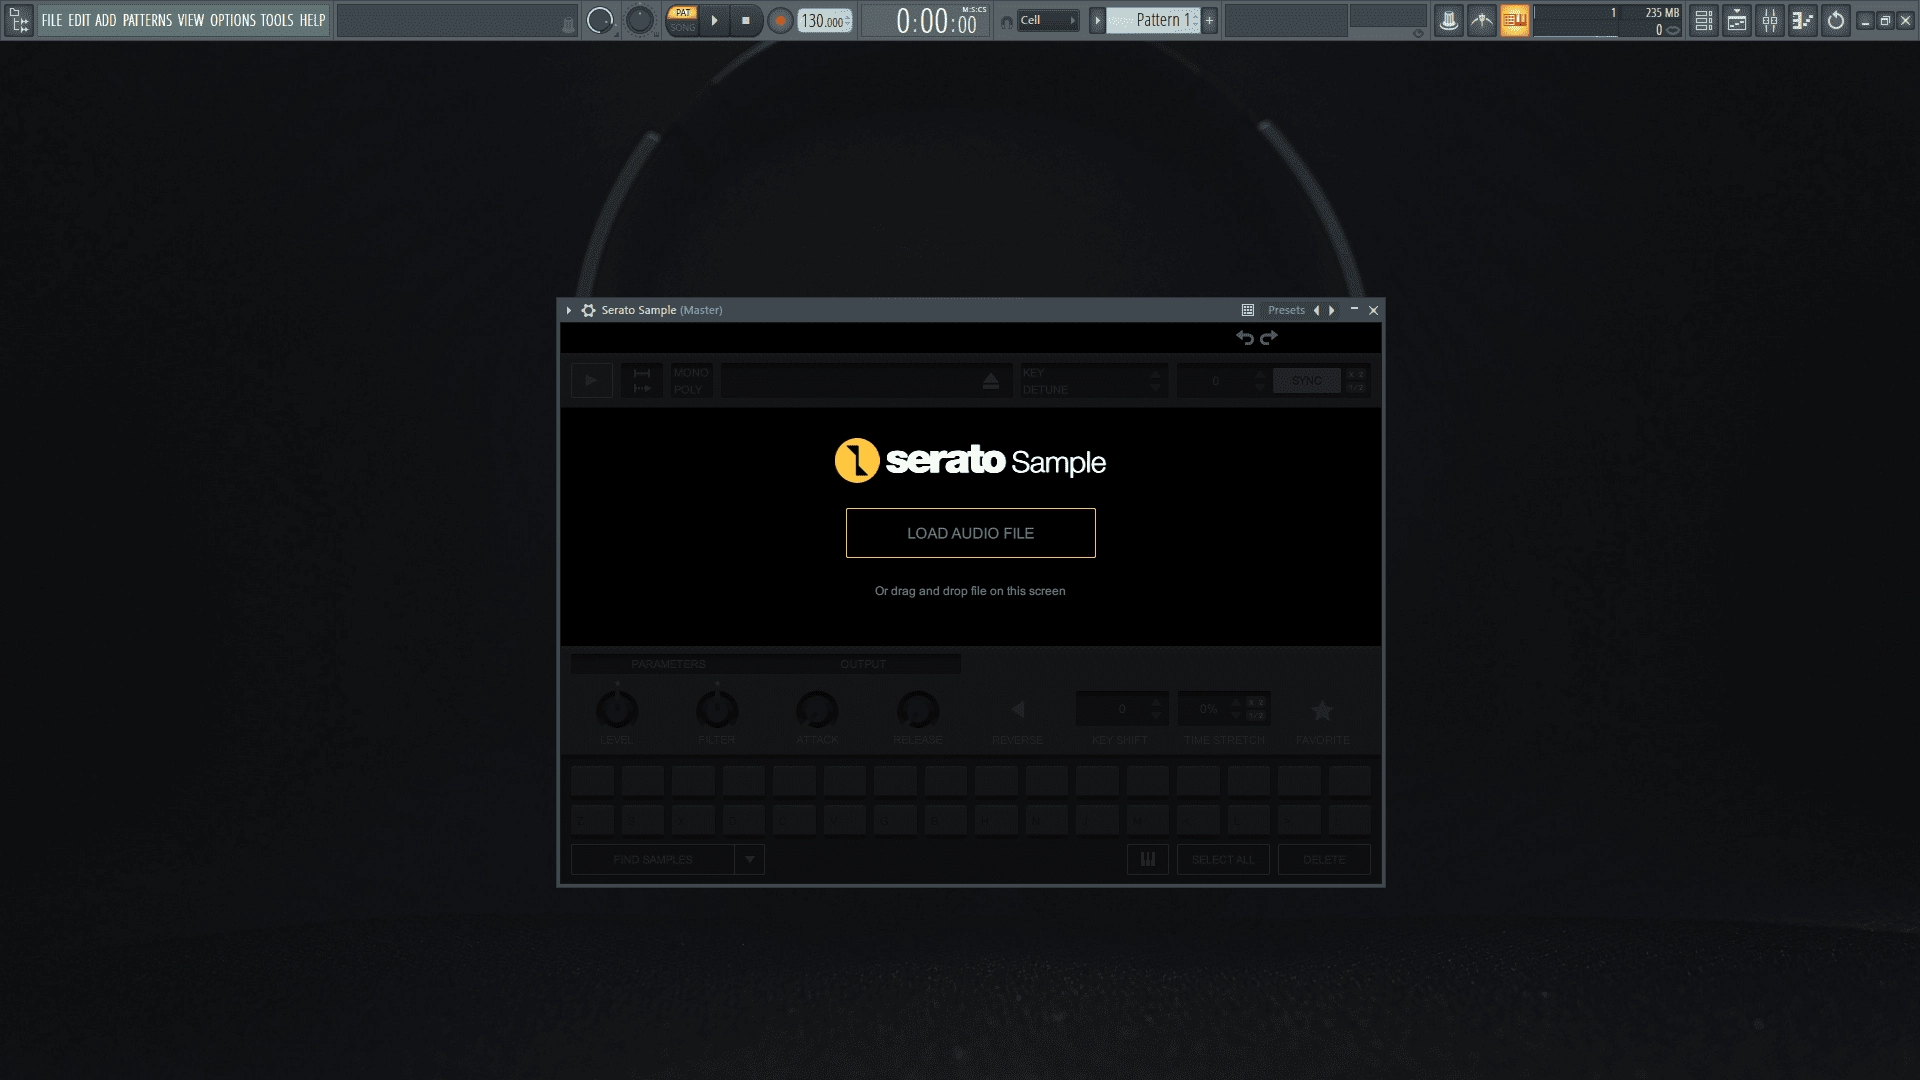Click the redo arrow in Serato Sample
1920x1080 pixels.
pos(1269,338)
